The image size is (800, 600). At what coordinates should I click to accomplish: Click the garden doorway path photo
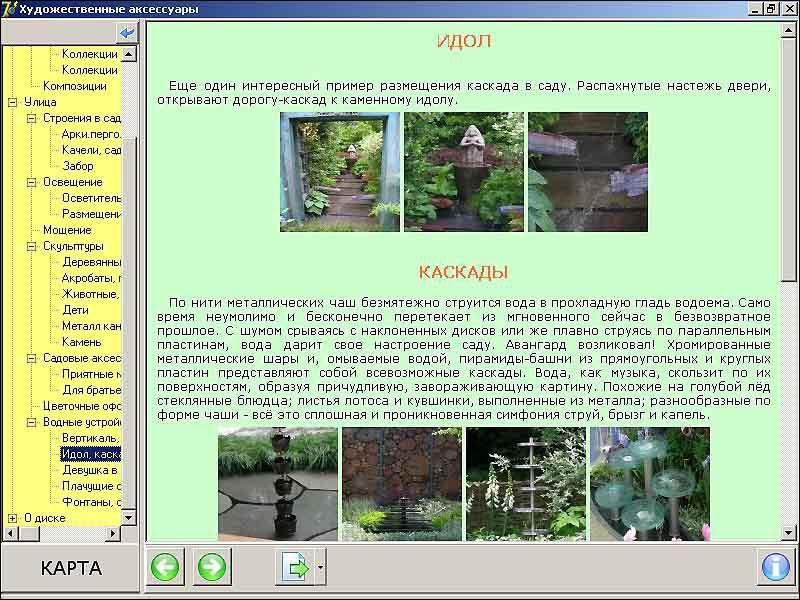pos(340,172)
